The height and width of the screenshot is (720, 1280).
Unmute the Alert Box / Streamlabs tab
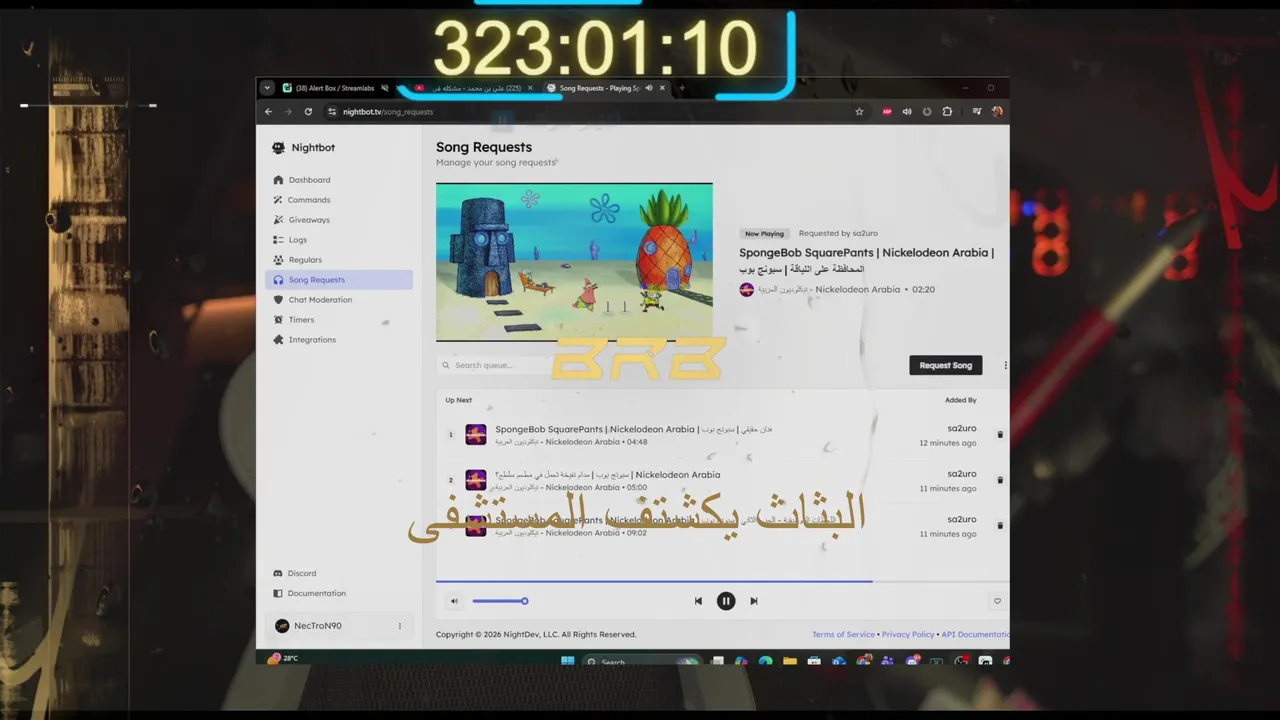pos(384,88)
